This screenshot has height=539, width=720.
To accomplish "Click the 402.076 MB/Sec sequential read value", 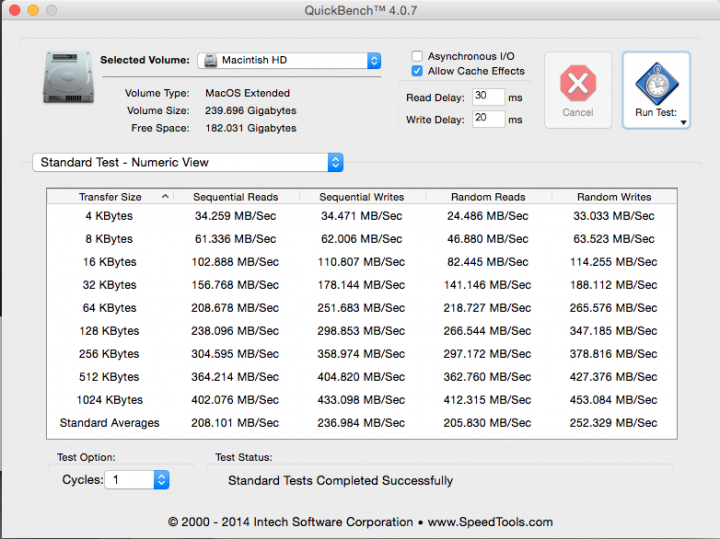I will click(x=235, y=399).
